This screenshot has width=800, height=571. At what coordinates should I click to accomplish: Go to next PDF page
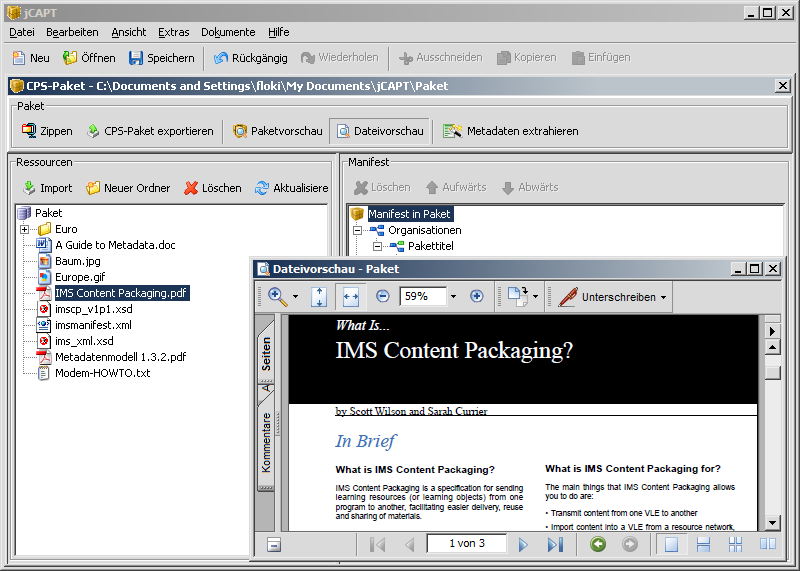coord(522,544)
